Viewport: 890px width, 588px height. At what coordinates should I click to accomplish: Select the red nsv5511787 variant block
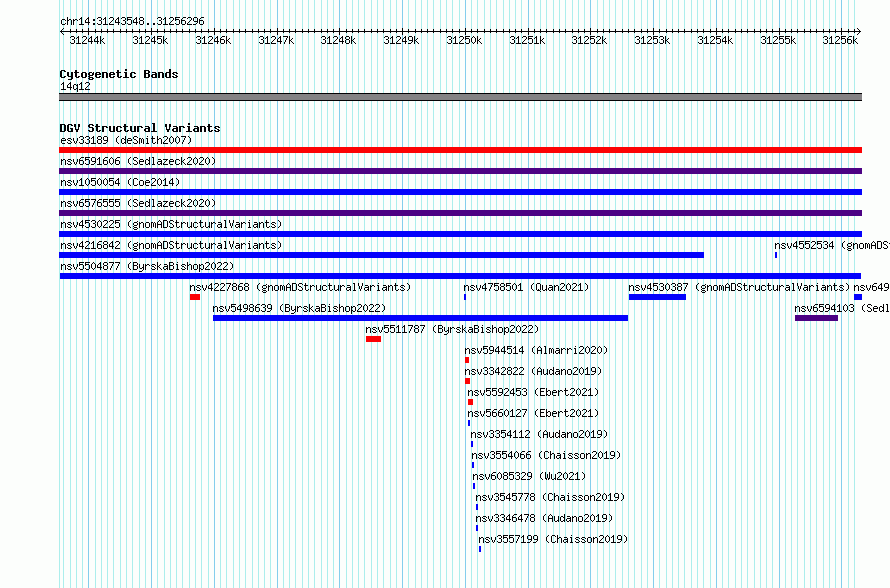[373, 339]
